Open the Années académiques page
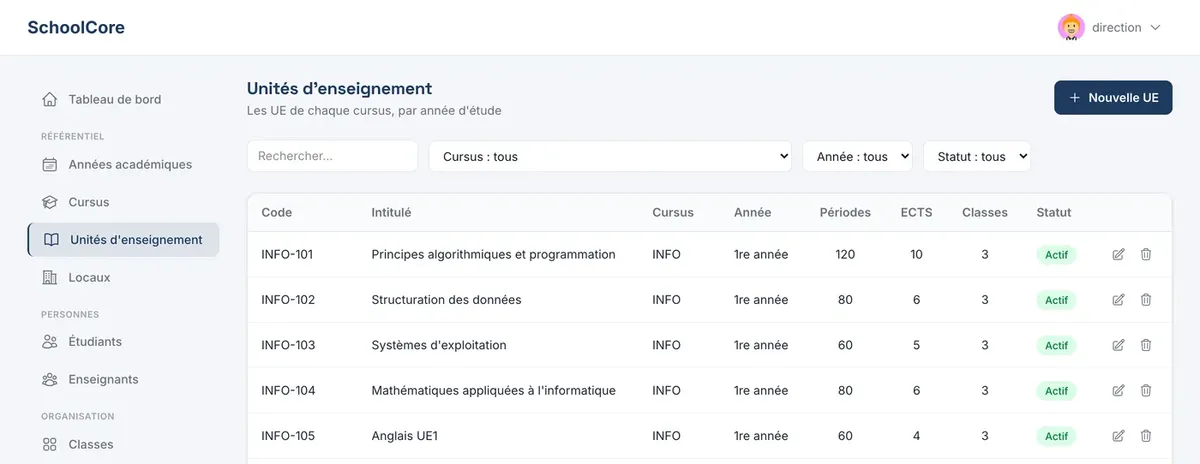The width and height of the screenshot is (1200, 464). pos(123,164)
